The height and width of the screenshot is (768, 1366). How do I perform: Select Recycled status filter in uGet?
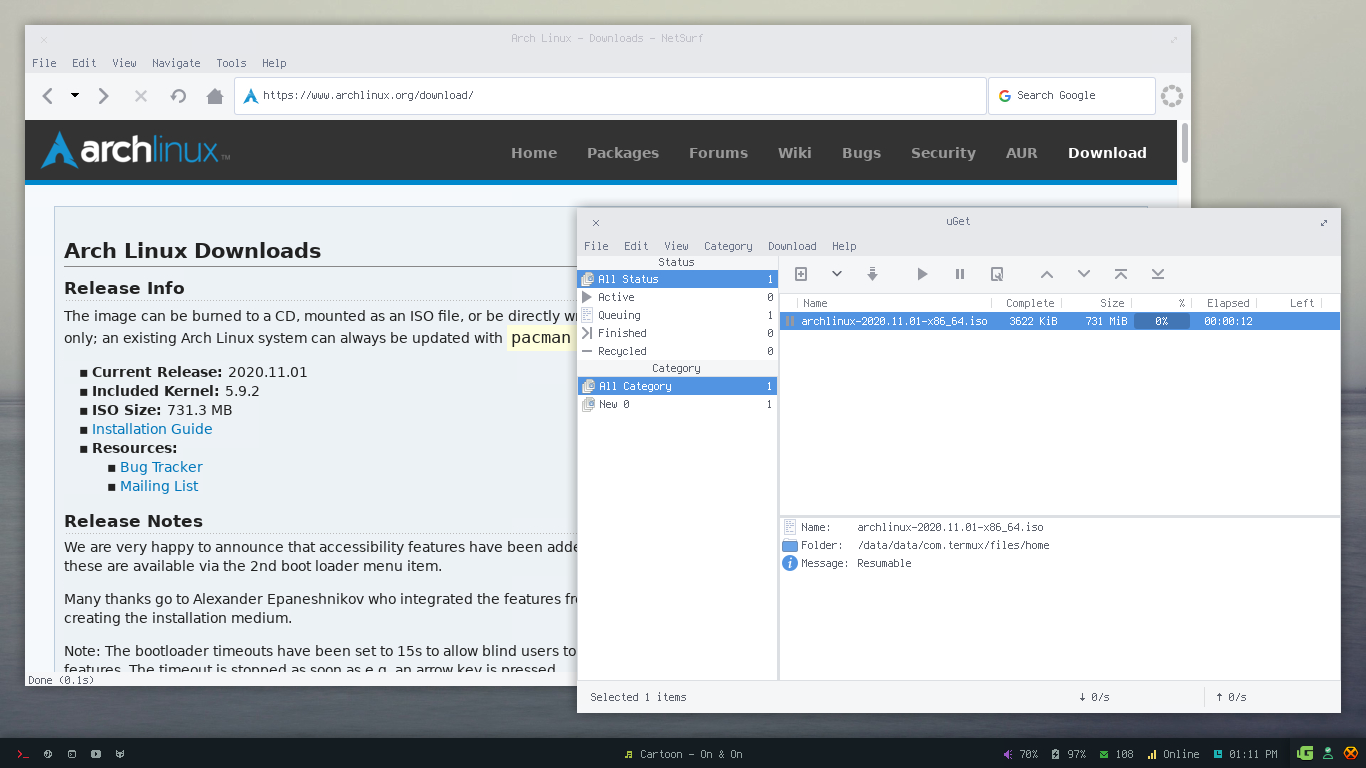[677, 351]
